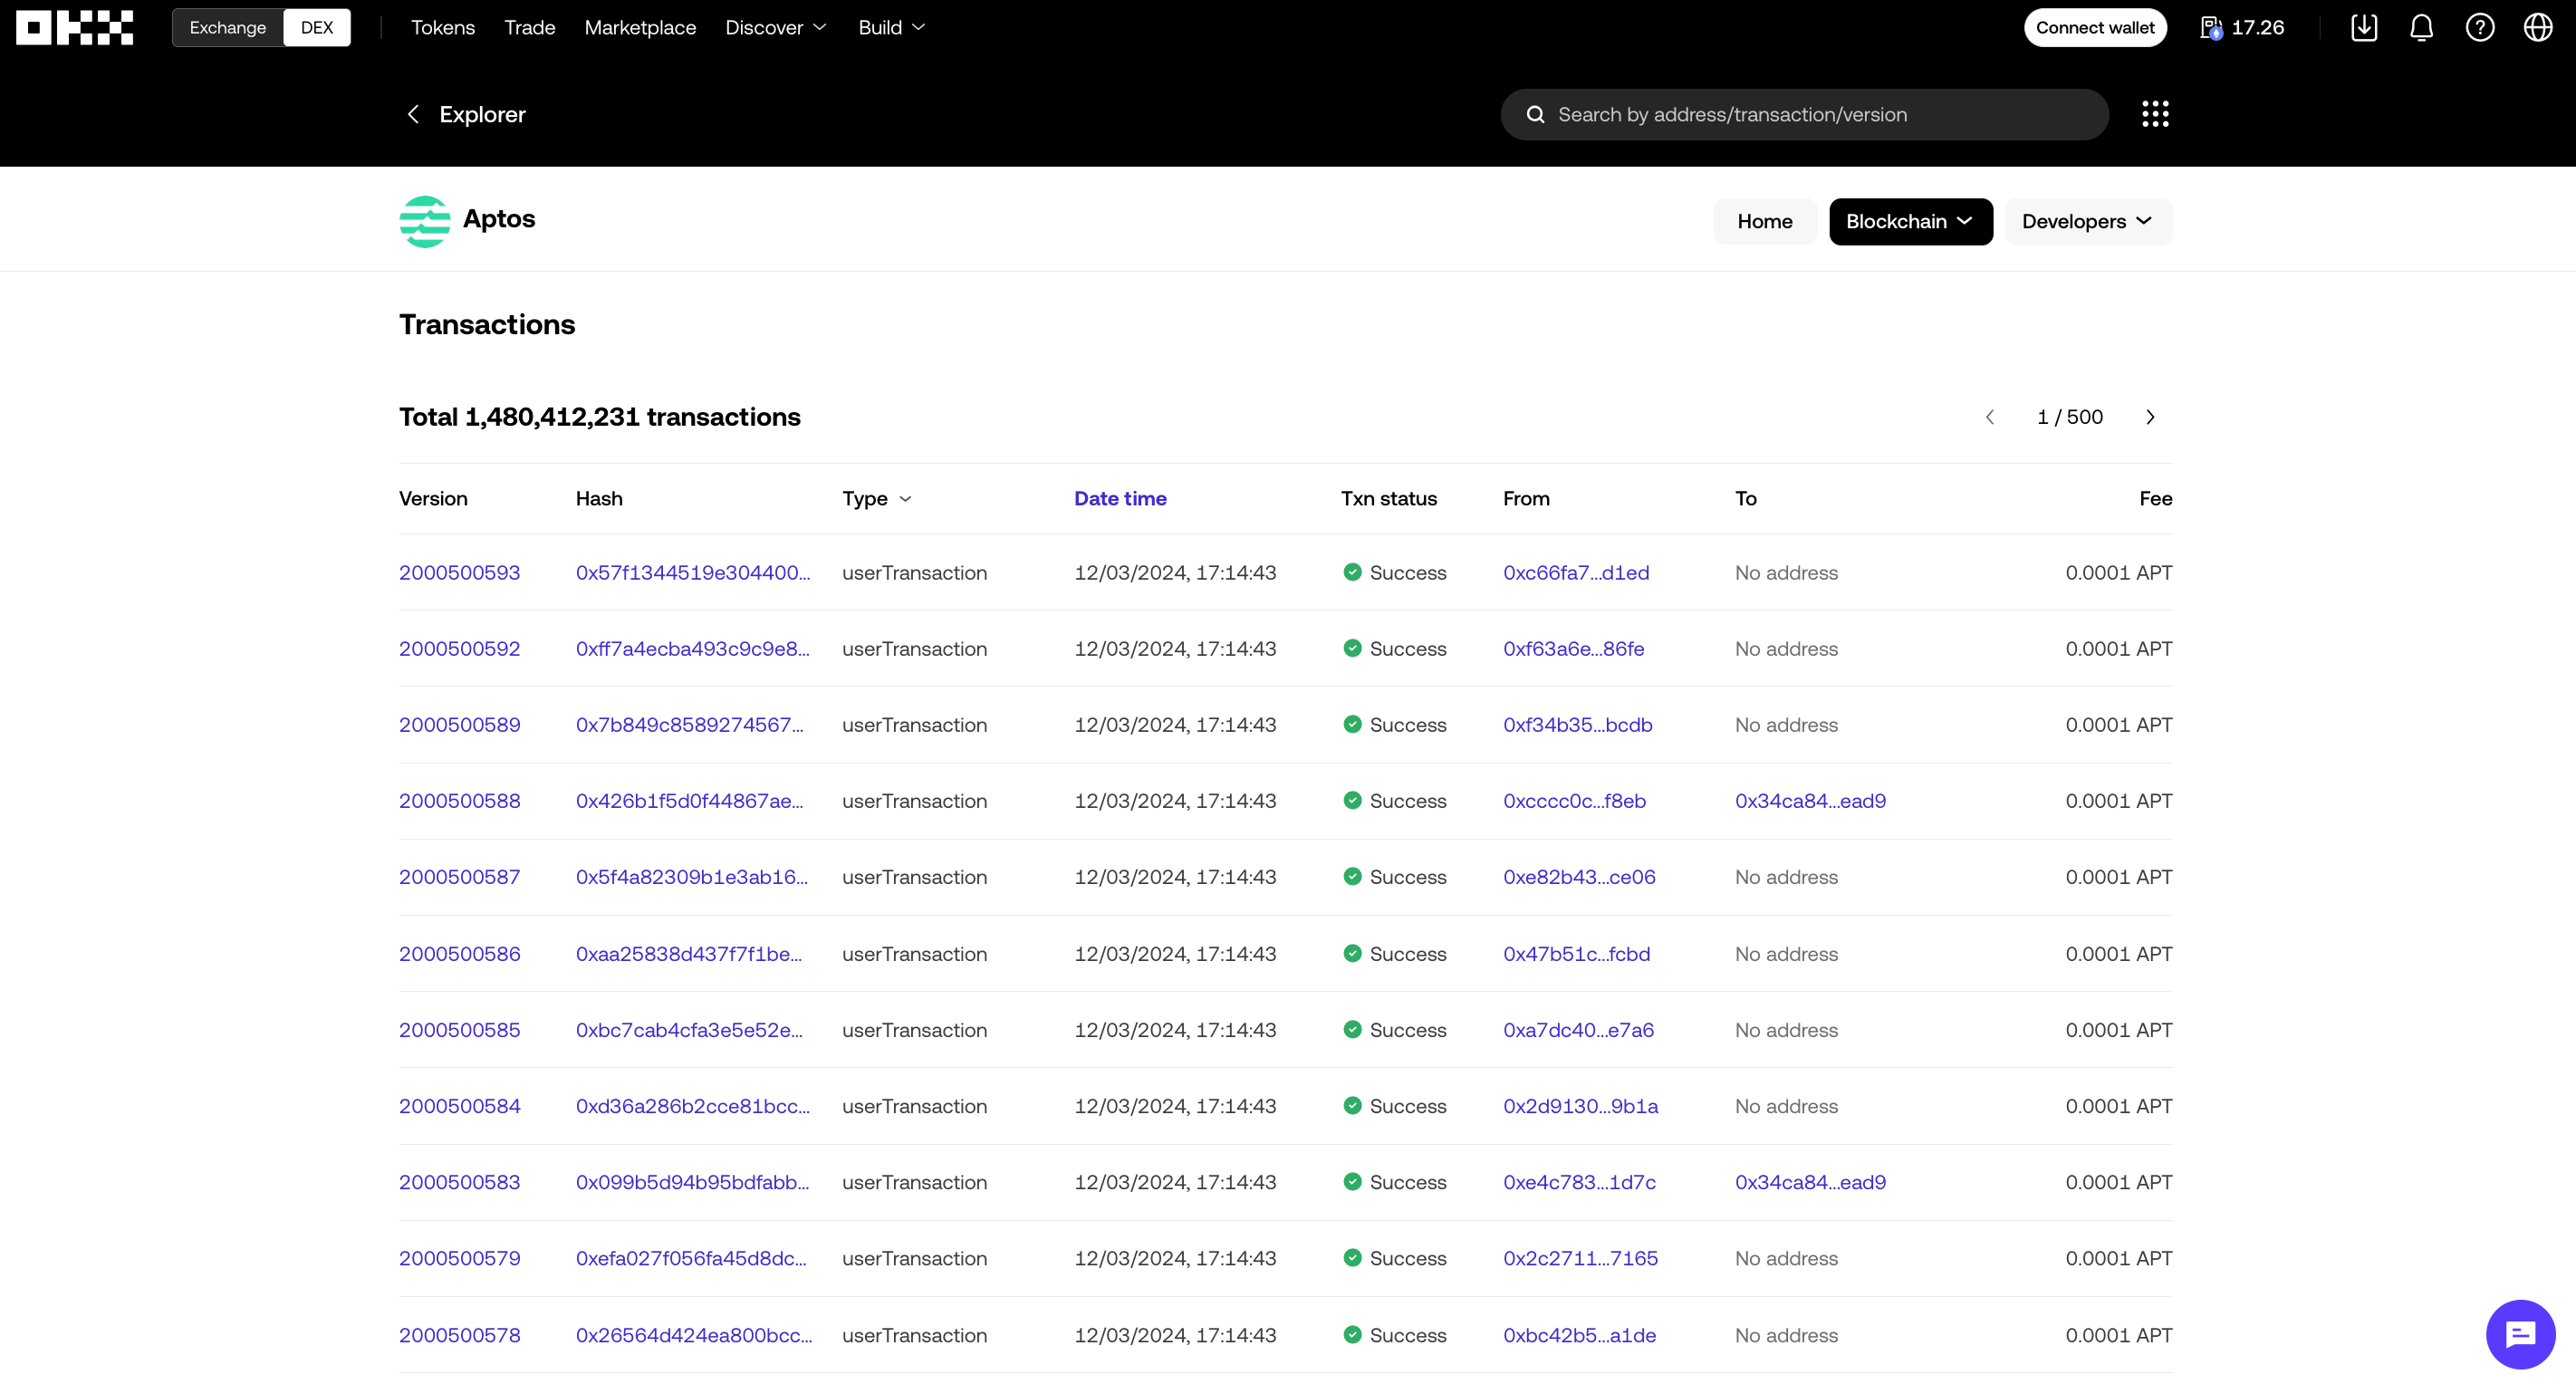Image resolution: width=2576 pixels, height=1384 pixels.
Task: Open the nine-dot grid menu
Action: (x=2155, y=114)
